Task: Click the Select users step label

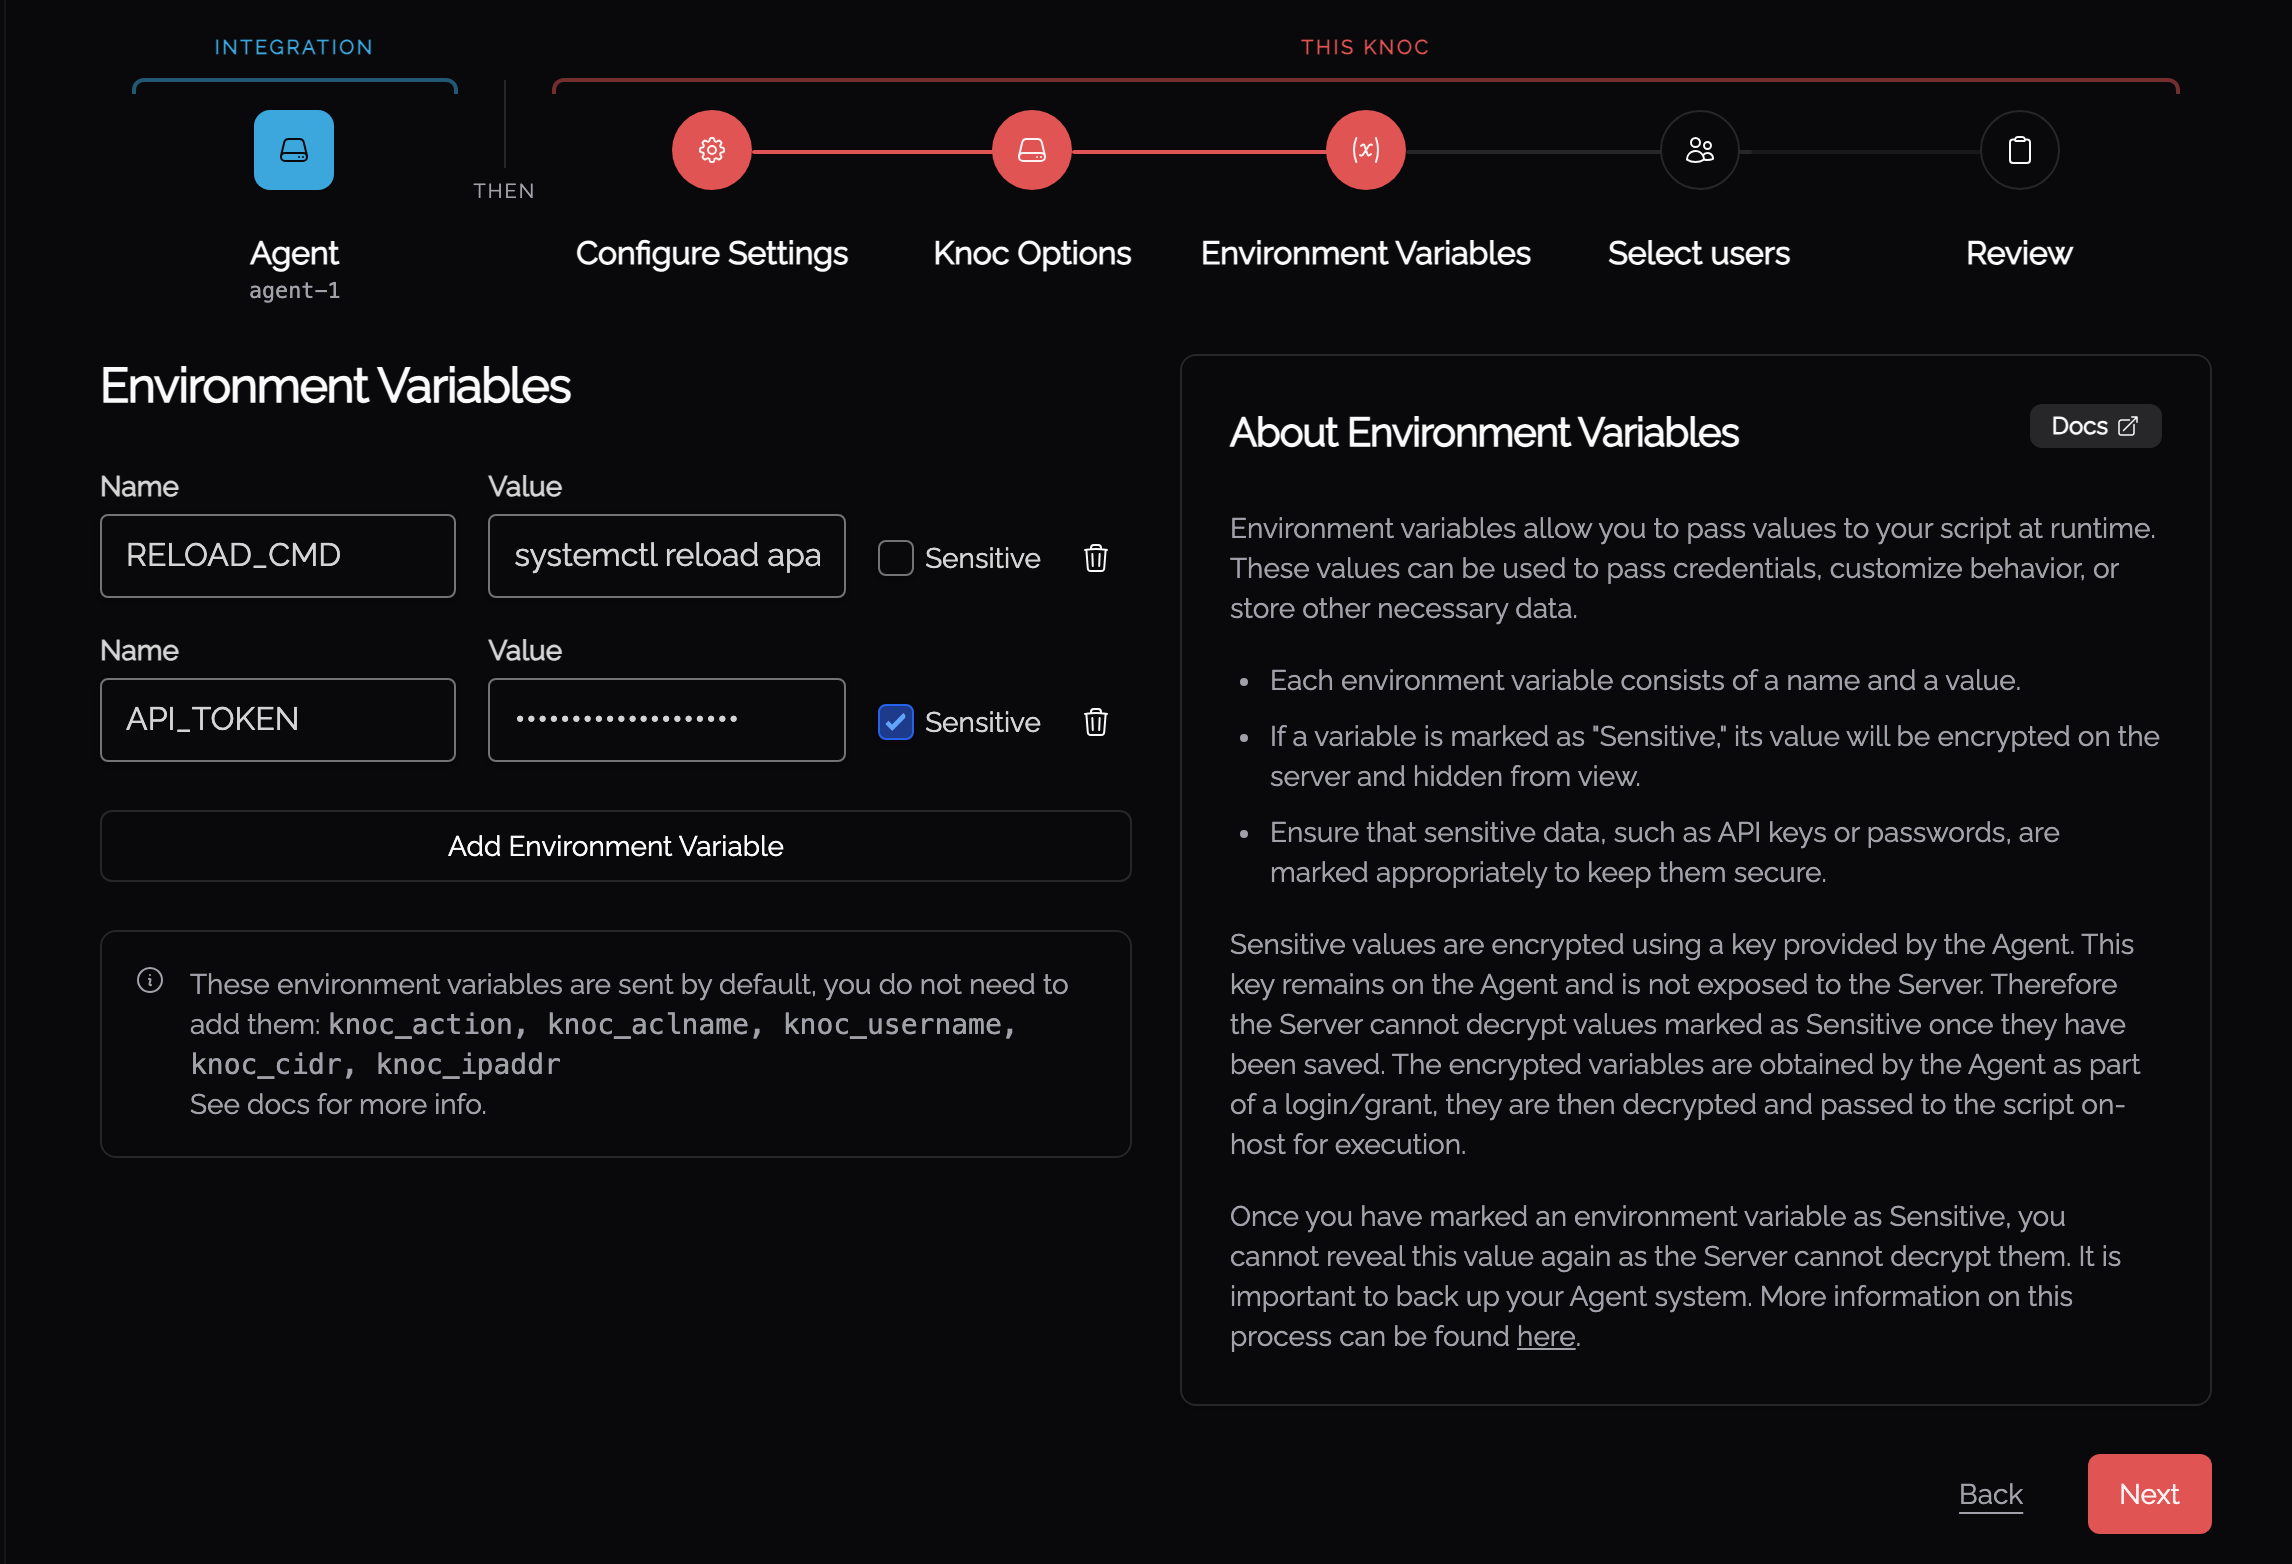Action: point(1698,253)
